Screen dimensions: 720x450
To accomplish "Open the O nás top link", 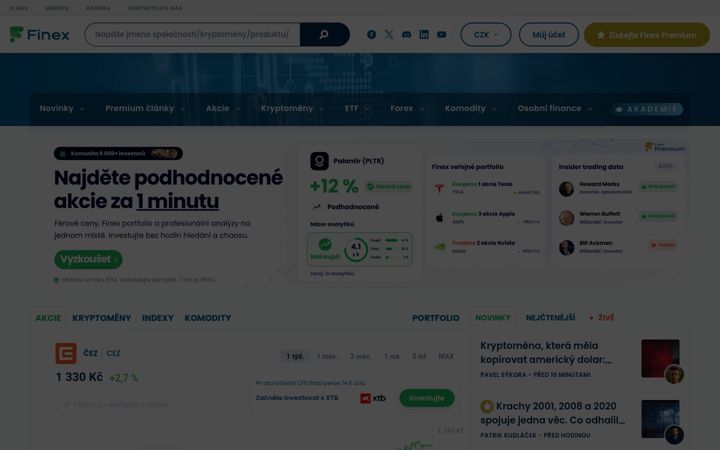I will pos(18,8).
